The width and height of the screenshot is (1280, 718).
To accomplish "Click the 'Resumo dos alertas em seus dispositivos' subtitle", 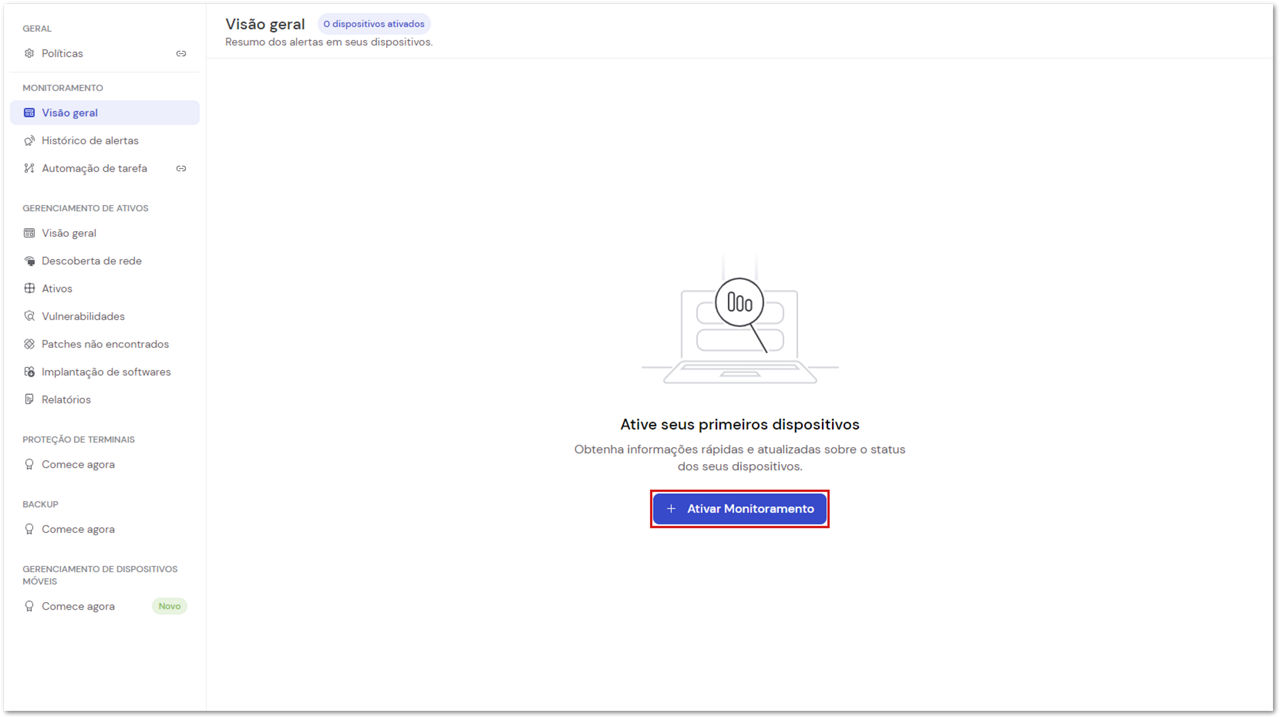I will [329, 43].
